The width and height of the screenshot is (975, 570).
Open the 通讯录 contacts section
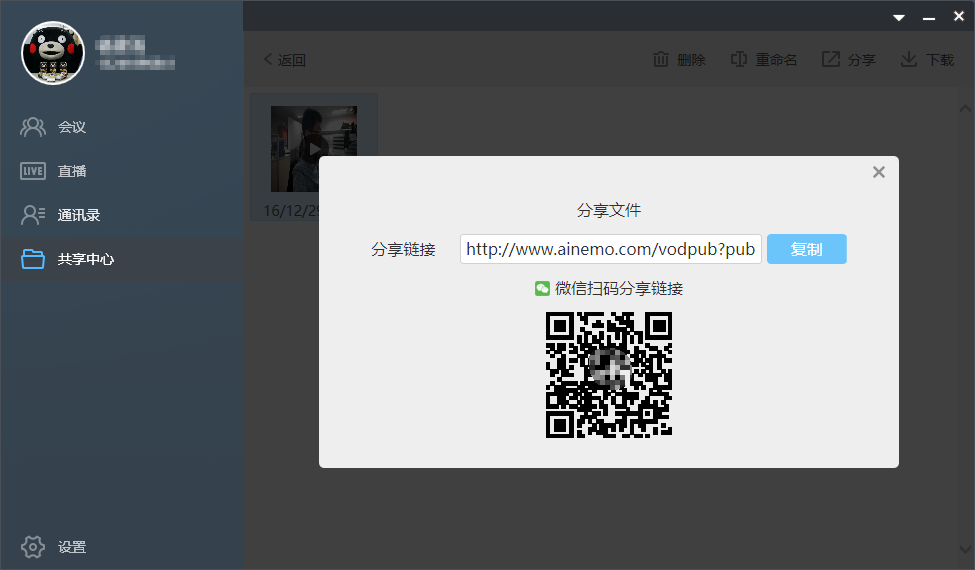coord(121,215)
